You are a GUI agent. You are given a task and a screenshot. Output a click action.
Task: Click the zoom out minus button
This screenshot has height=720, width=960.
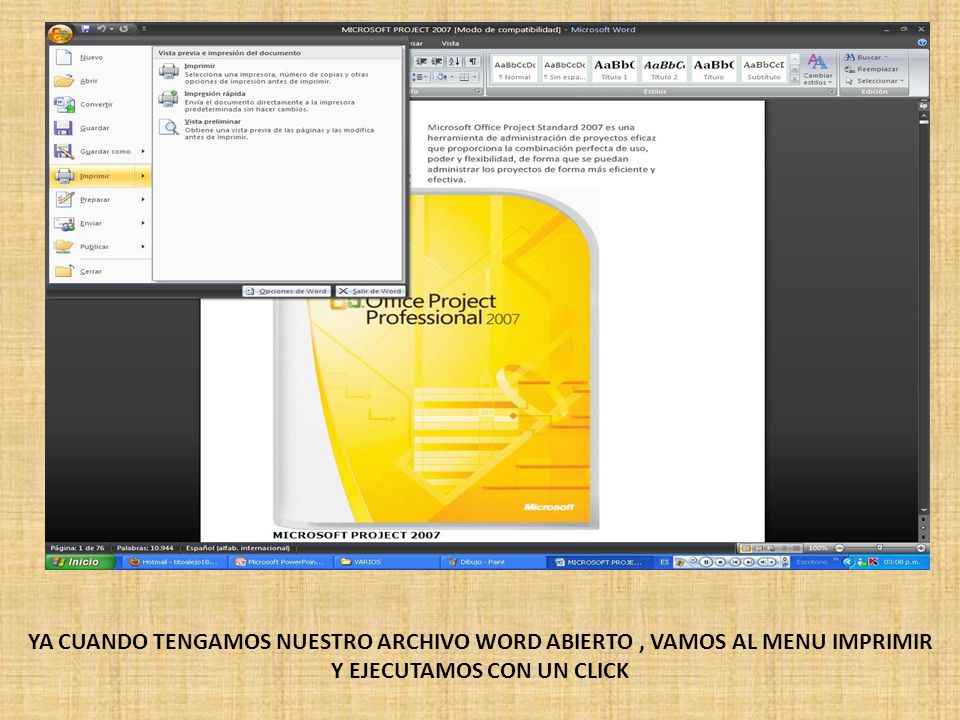[839, 548]
